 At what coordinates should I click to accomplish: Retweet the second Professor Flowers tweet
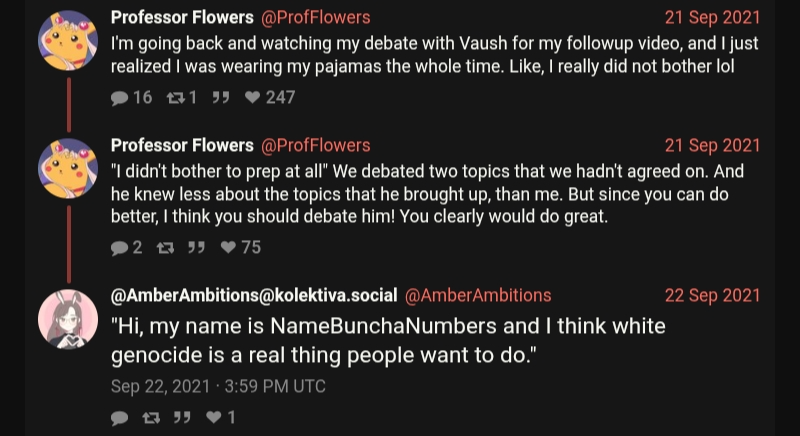click(x=165, y=247)
